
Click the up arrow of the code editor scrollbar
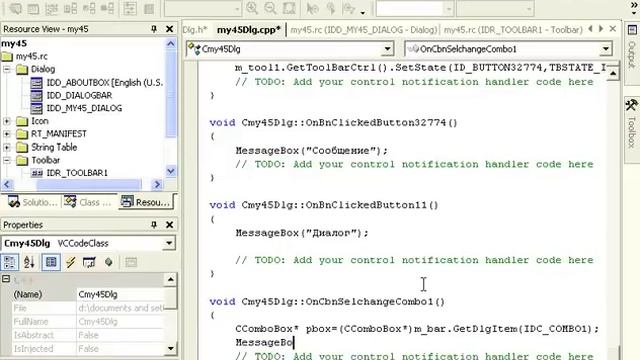pos(613,74)
